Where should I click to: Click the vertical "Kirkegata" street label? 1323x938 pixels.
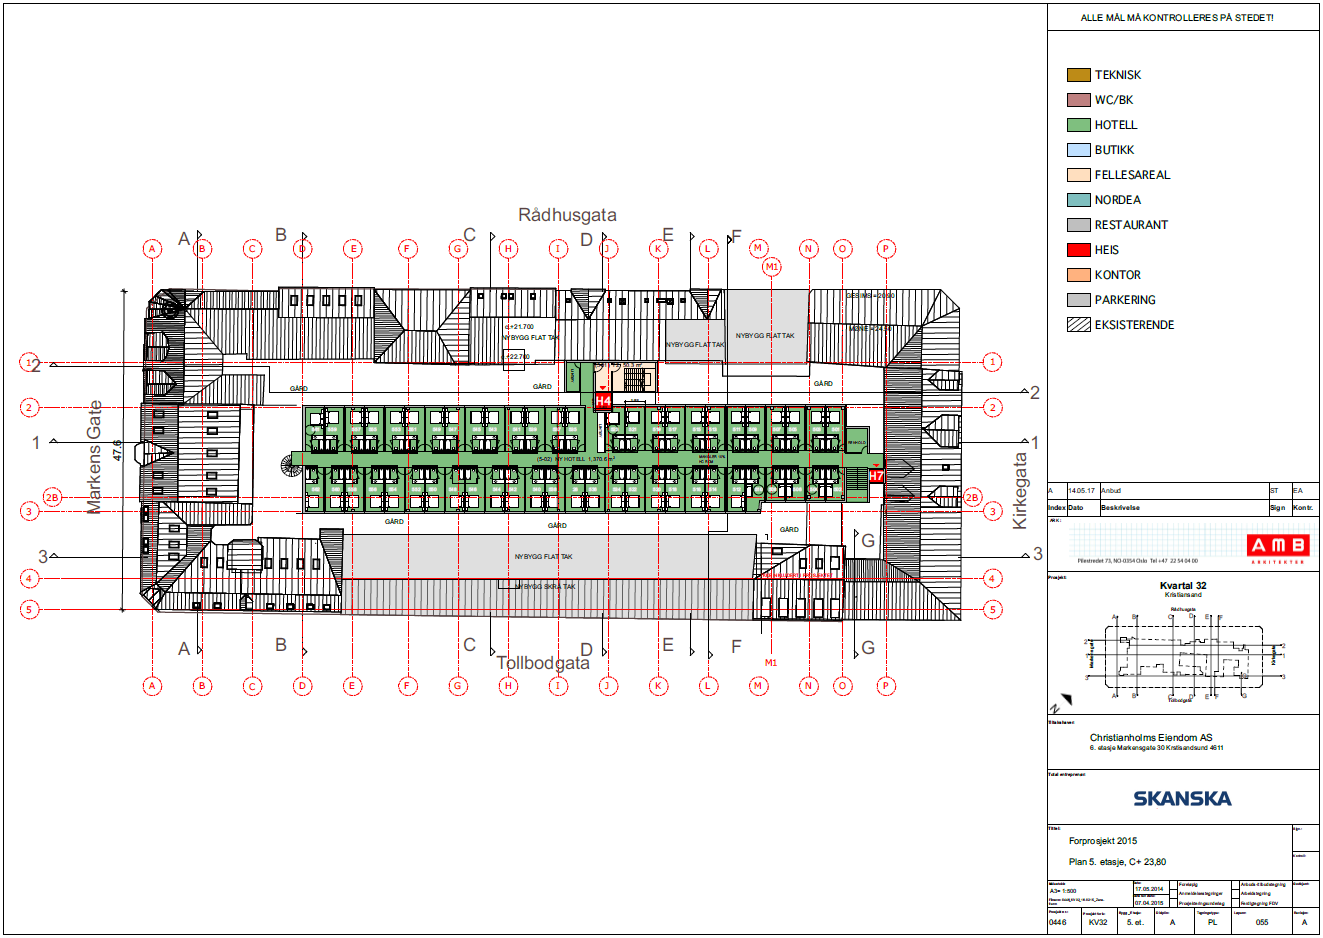pyautogui.click(x=1020, y=491)
